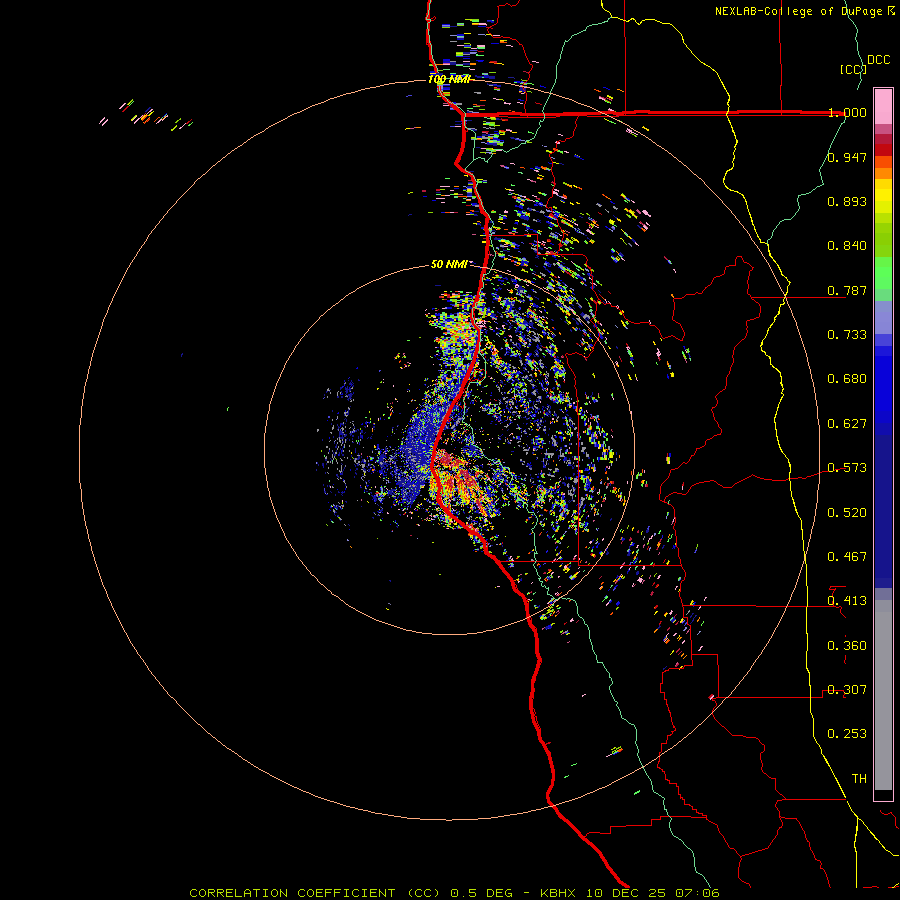Screen dimensions: 900x900
Task: Select the 0.413 color scale value
Action: coord(847,601)
